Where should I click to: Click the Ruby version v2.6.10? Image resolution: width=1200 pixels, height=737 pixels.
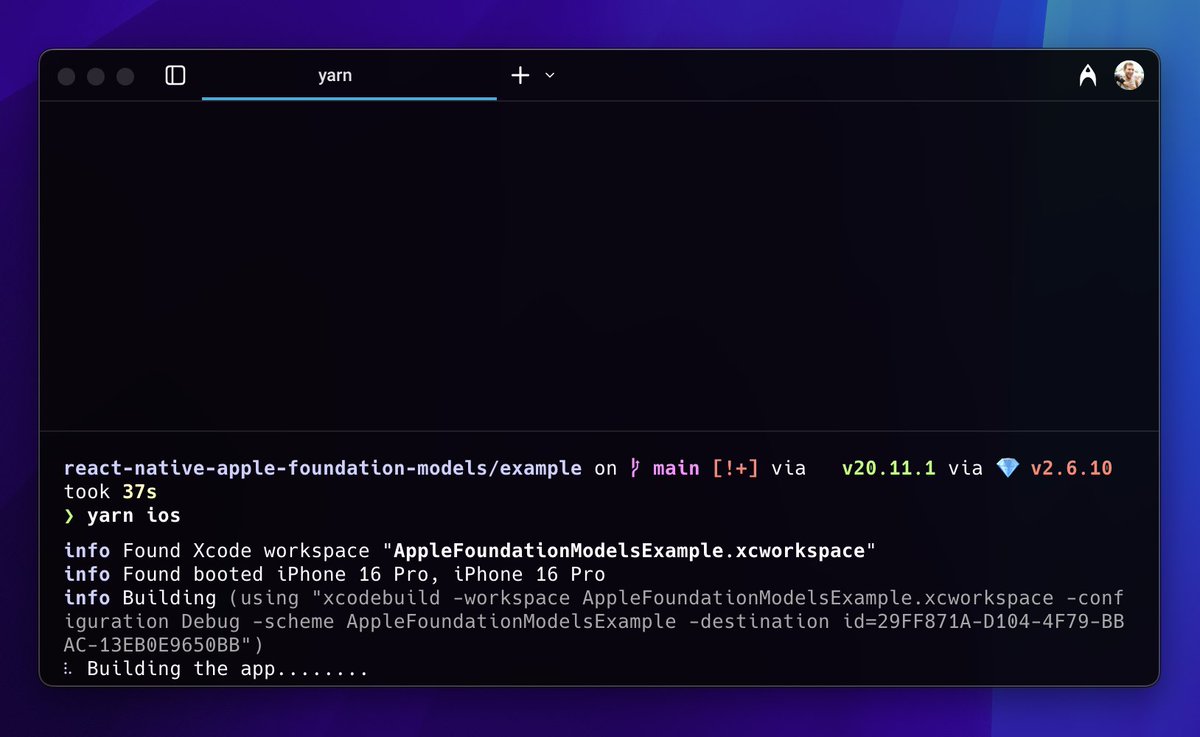1070,468
